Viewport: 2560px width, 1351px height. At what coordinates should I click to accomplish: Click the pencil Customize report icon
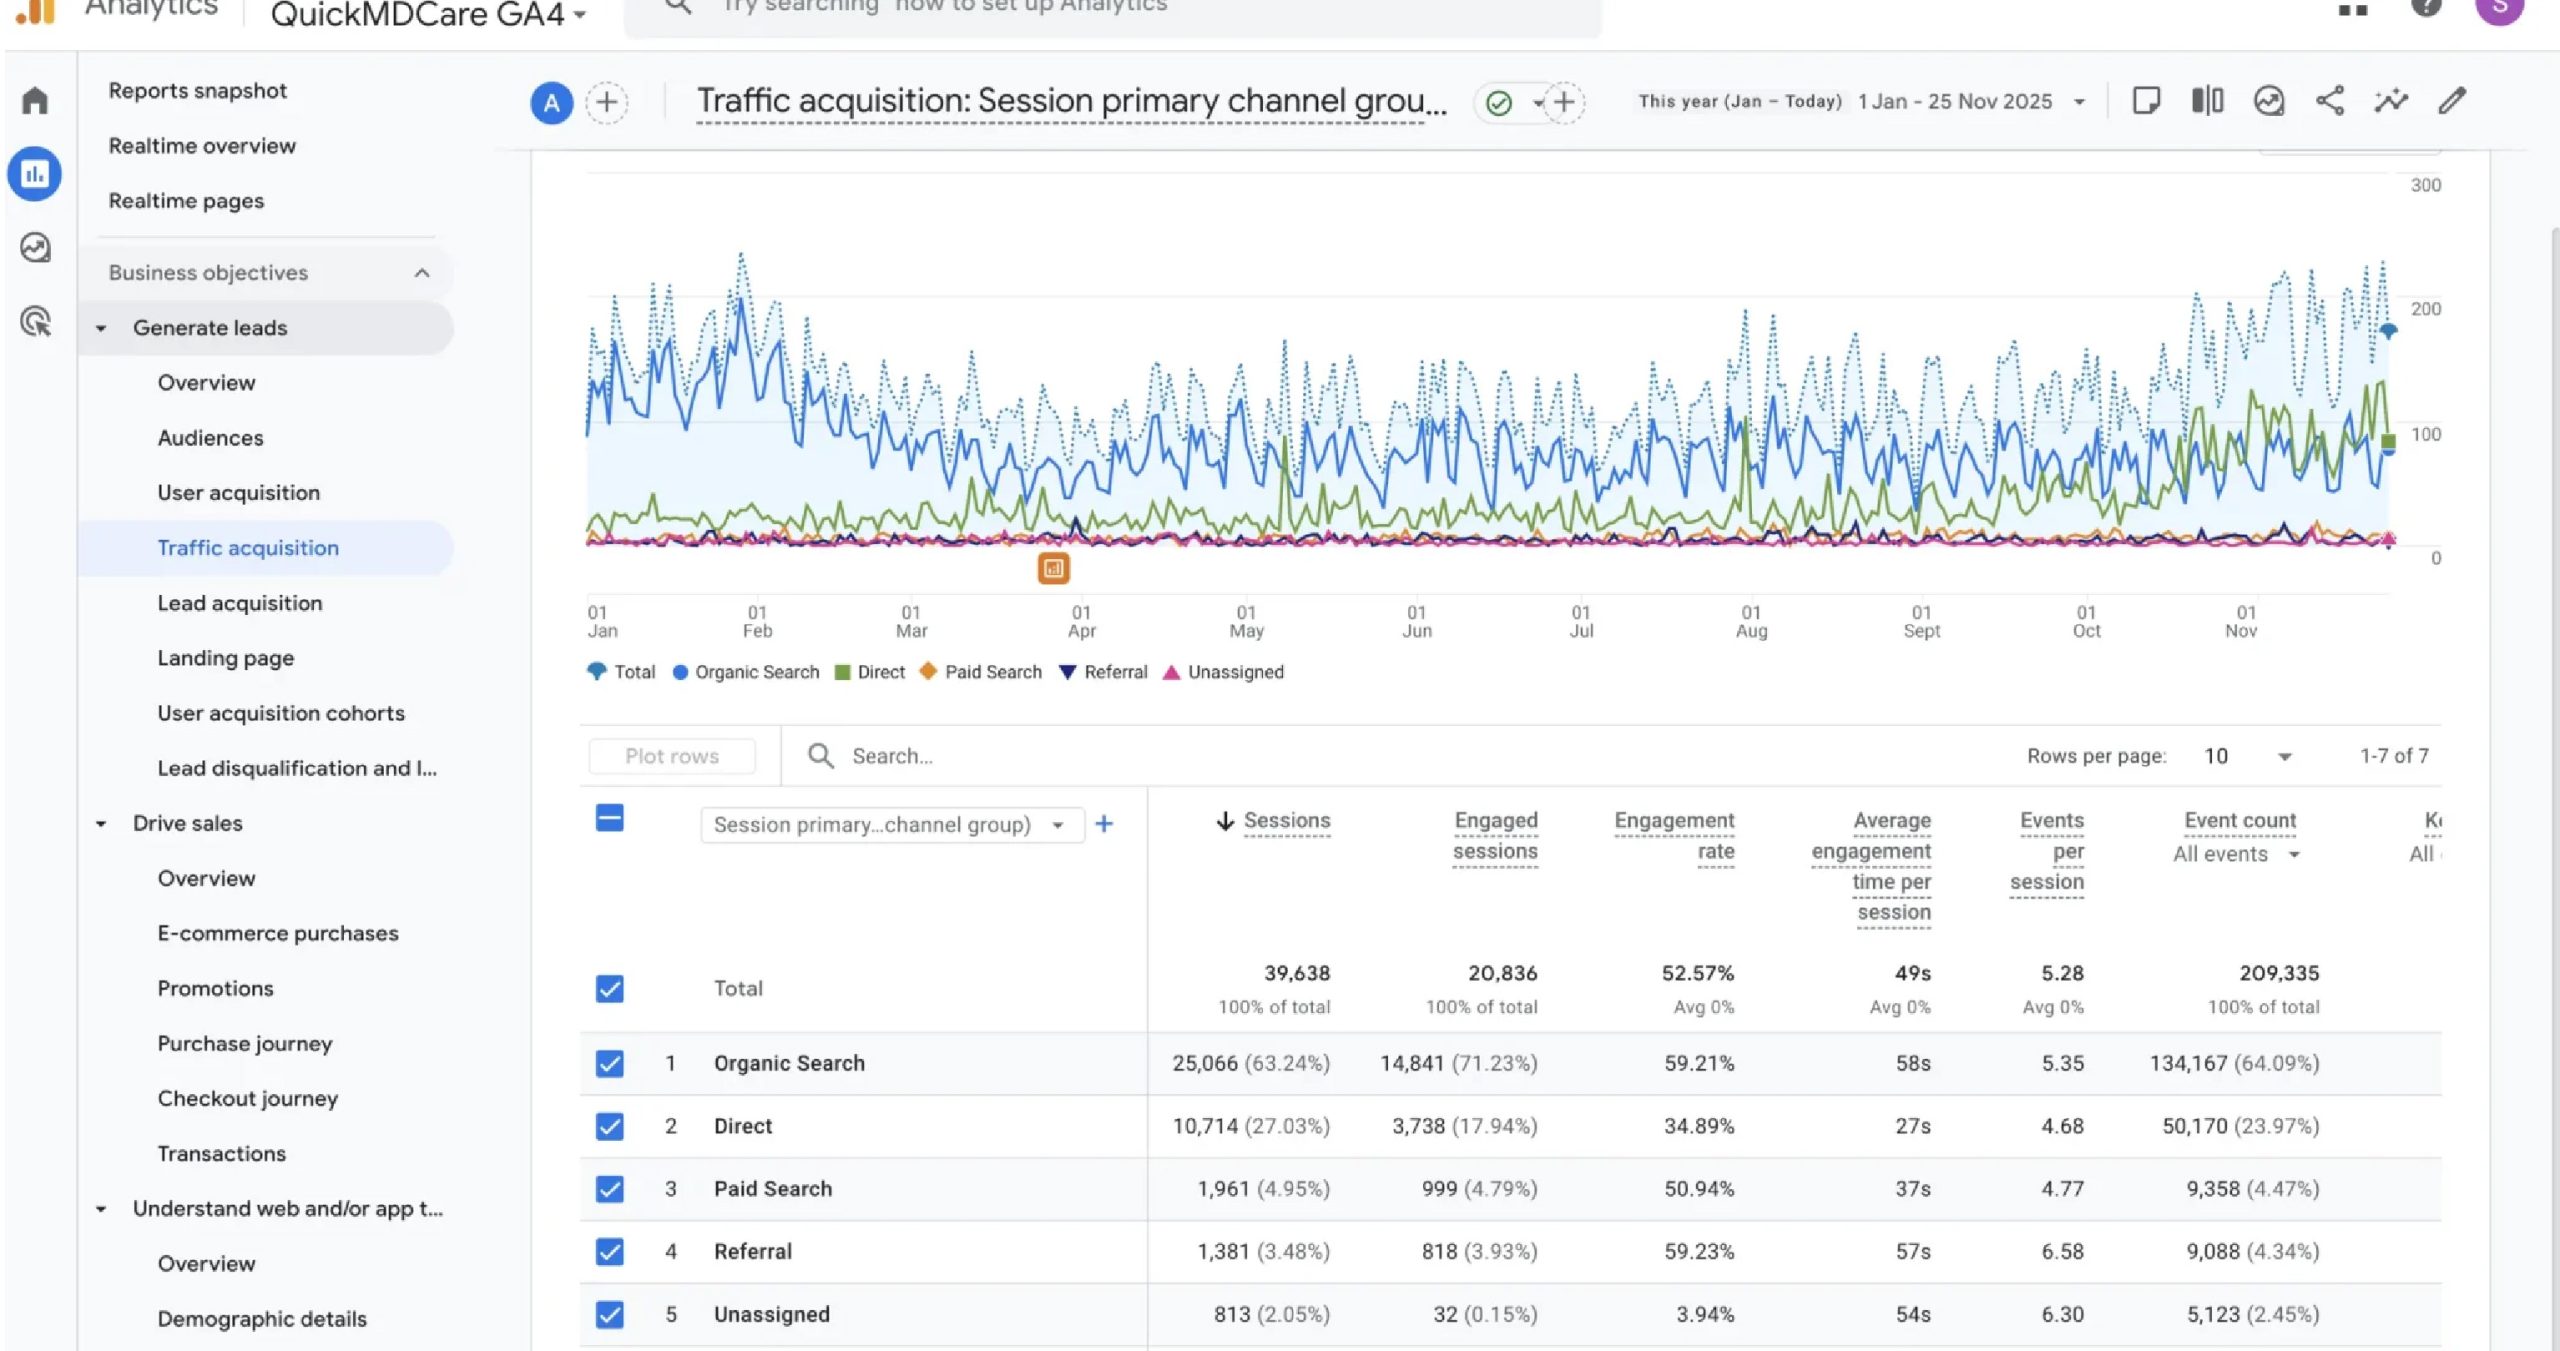[2452, 101]
